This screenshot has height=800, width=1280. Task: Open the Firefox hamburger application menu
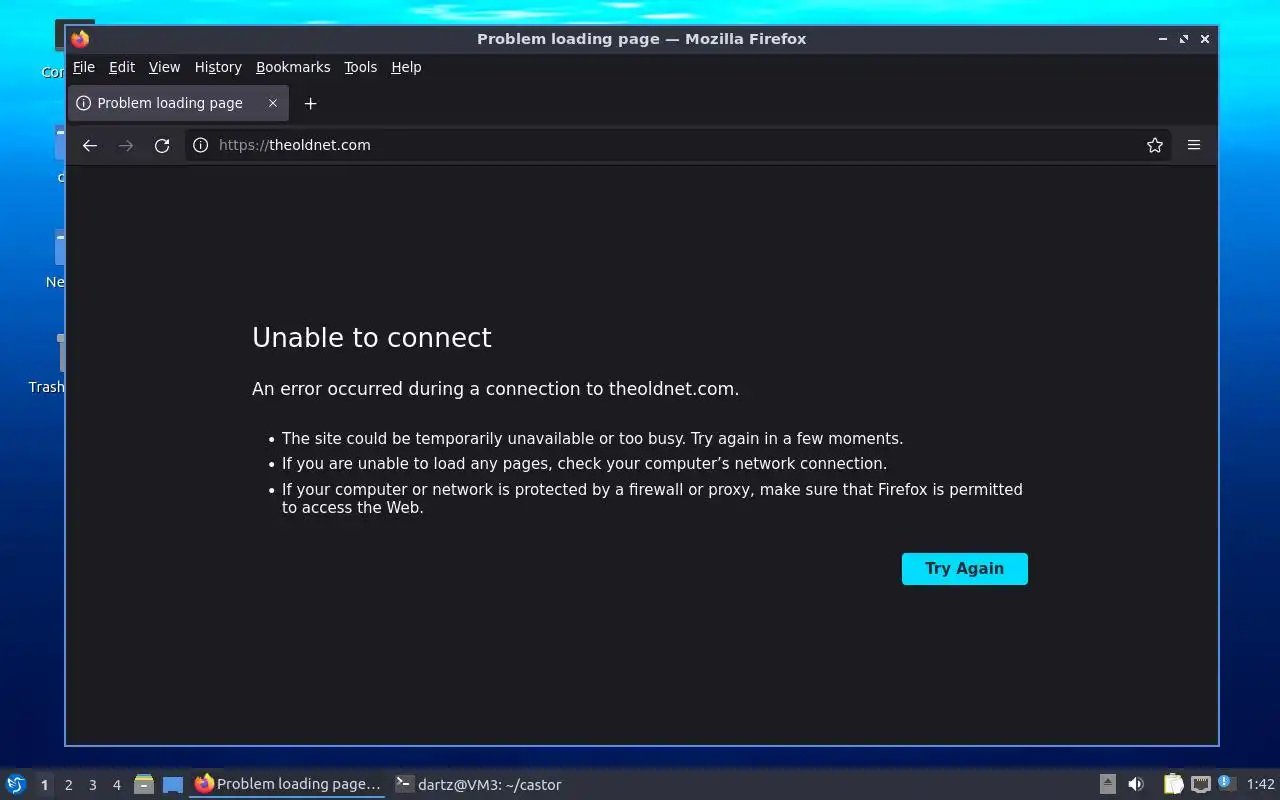(1194, 145)
